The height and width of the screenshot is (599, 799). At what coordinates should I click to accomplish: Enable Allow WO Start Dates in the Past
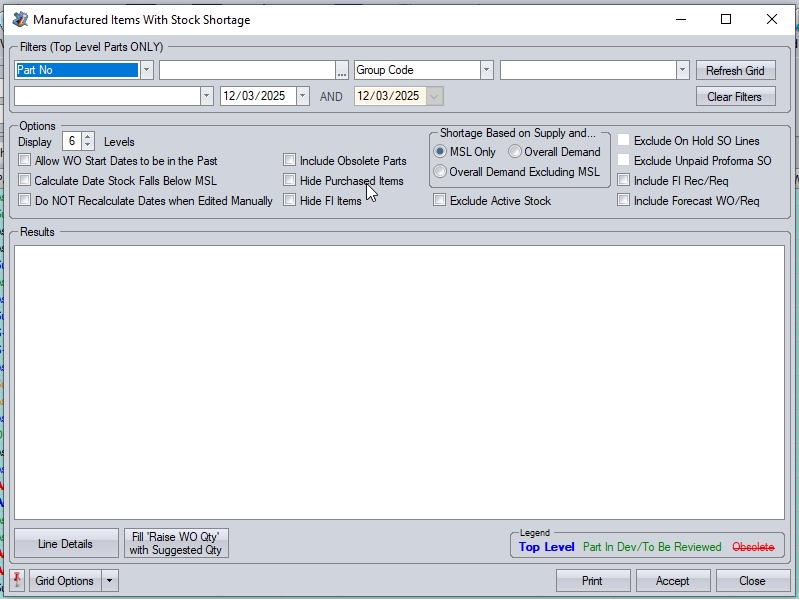click(x=25, y=161)
